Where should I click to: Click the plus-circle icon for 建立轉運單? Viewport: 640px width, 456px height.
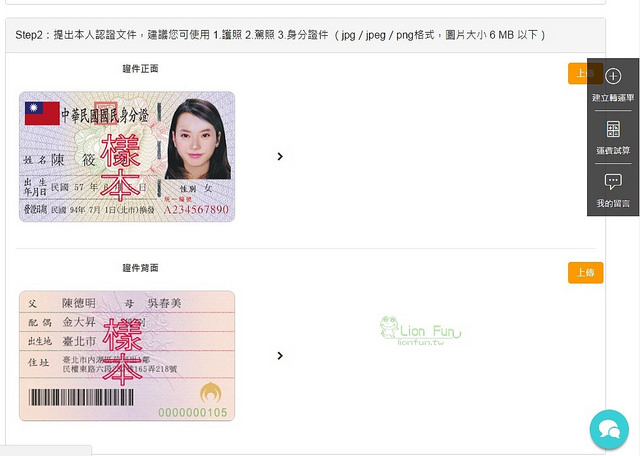click(613, 76)
